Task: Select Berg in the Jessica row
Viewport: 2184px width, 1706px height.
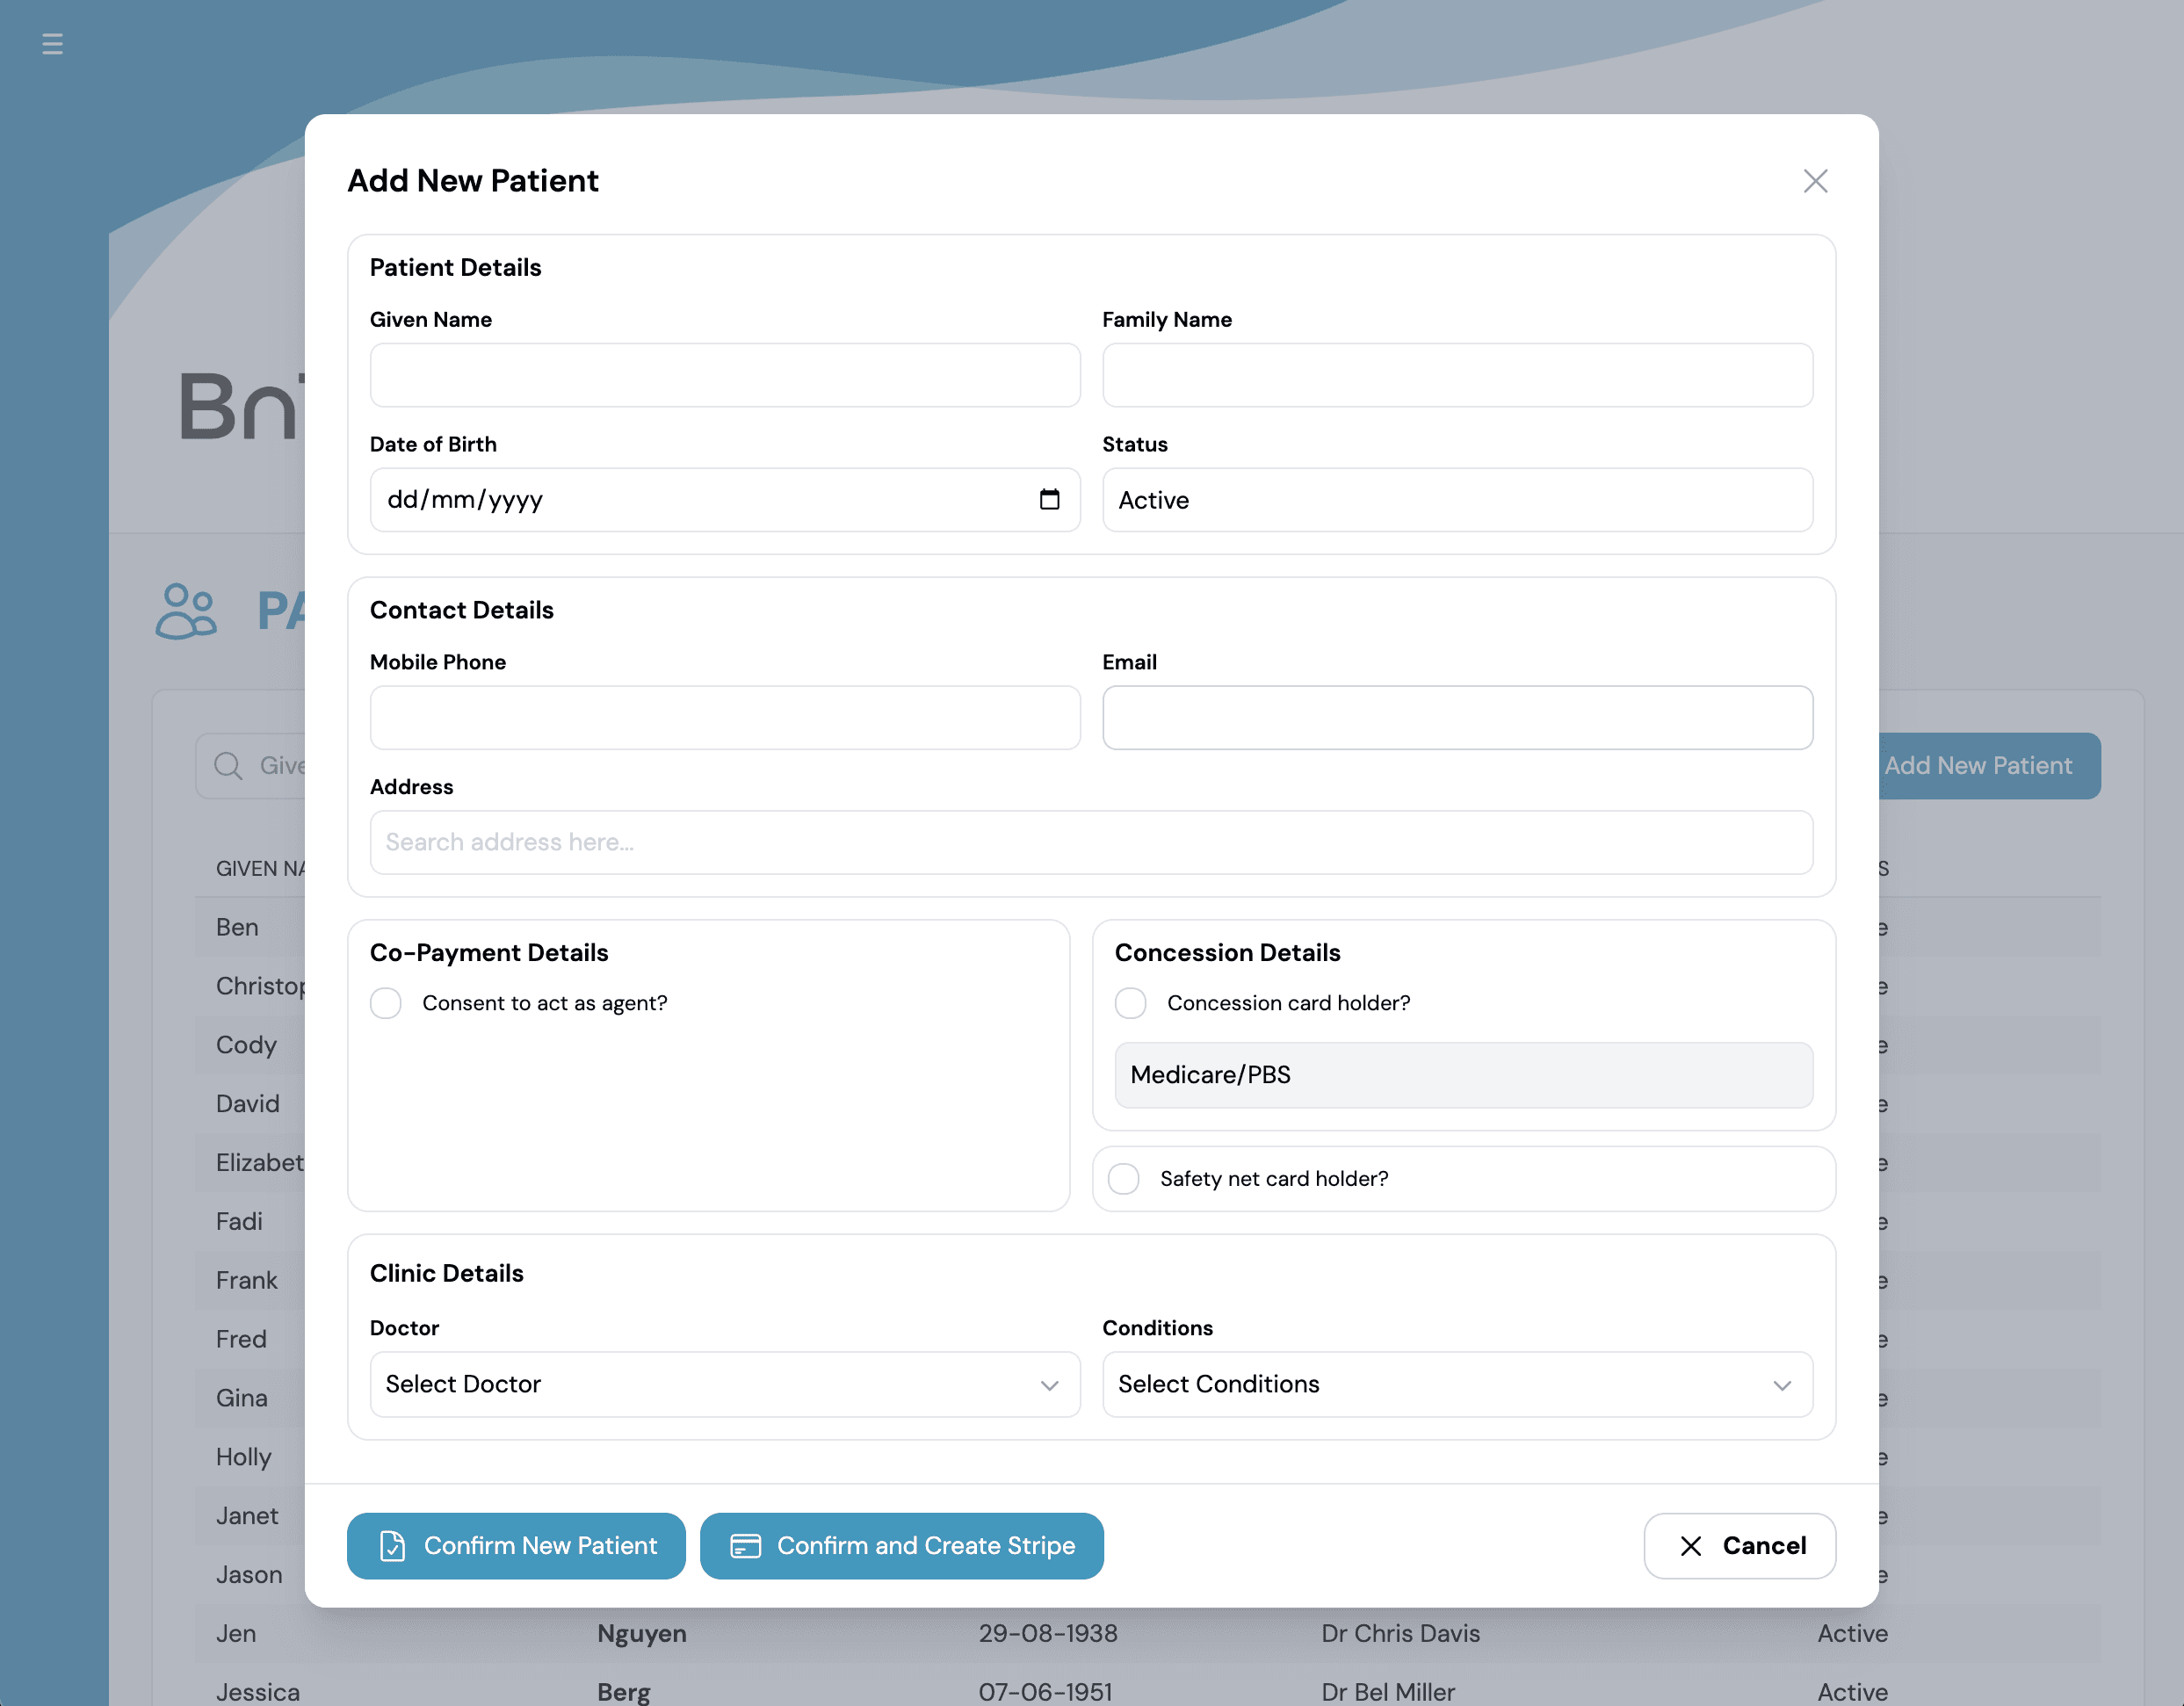Action: click(x=624, y=1692)
